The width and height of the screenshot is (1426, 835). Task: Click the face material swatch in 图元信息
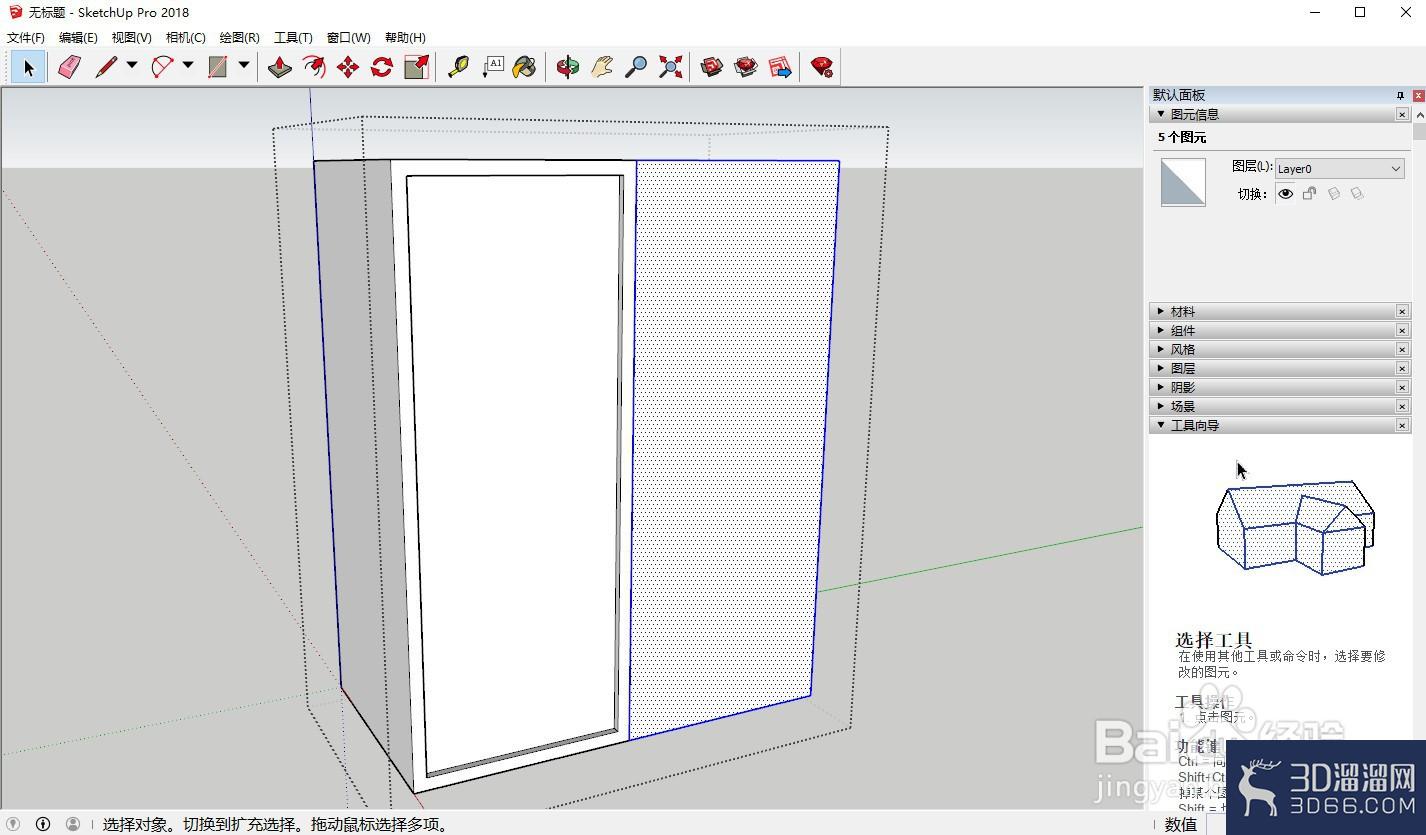tap(1183, 183)
